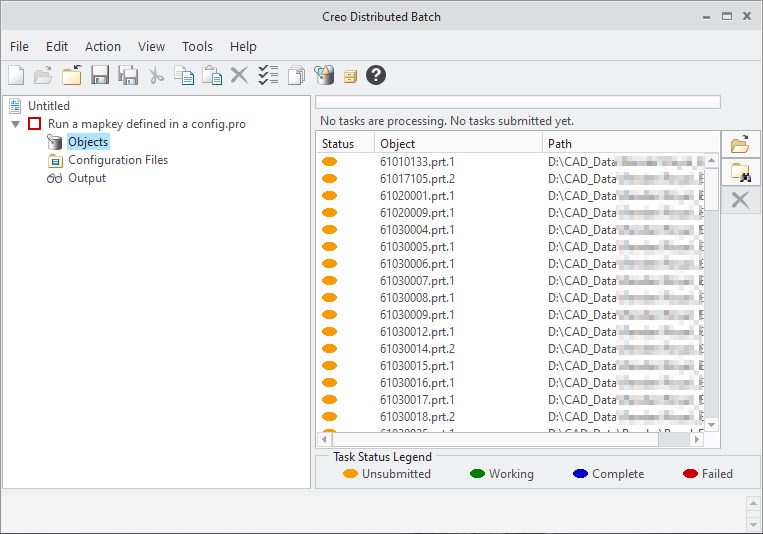Open the Action menu
The height and width of the screenshot is (534, 763).
[103, 47]
